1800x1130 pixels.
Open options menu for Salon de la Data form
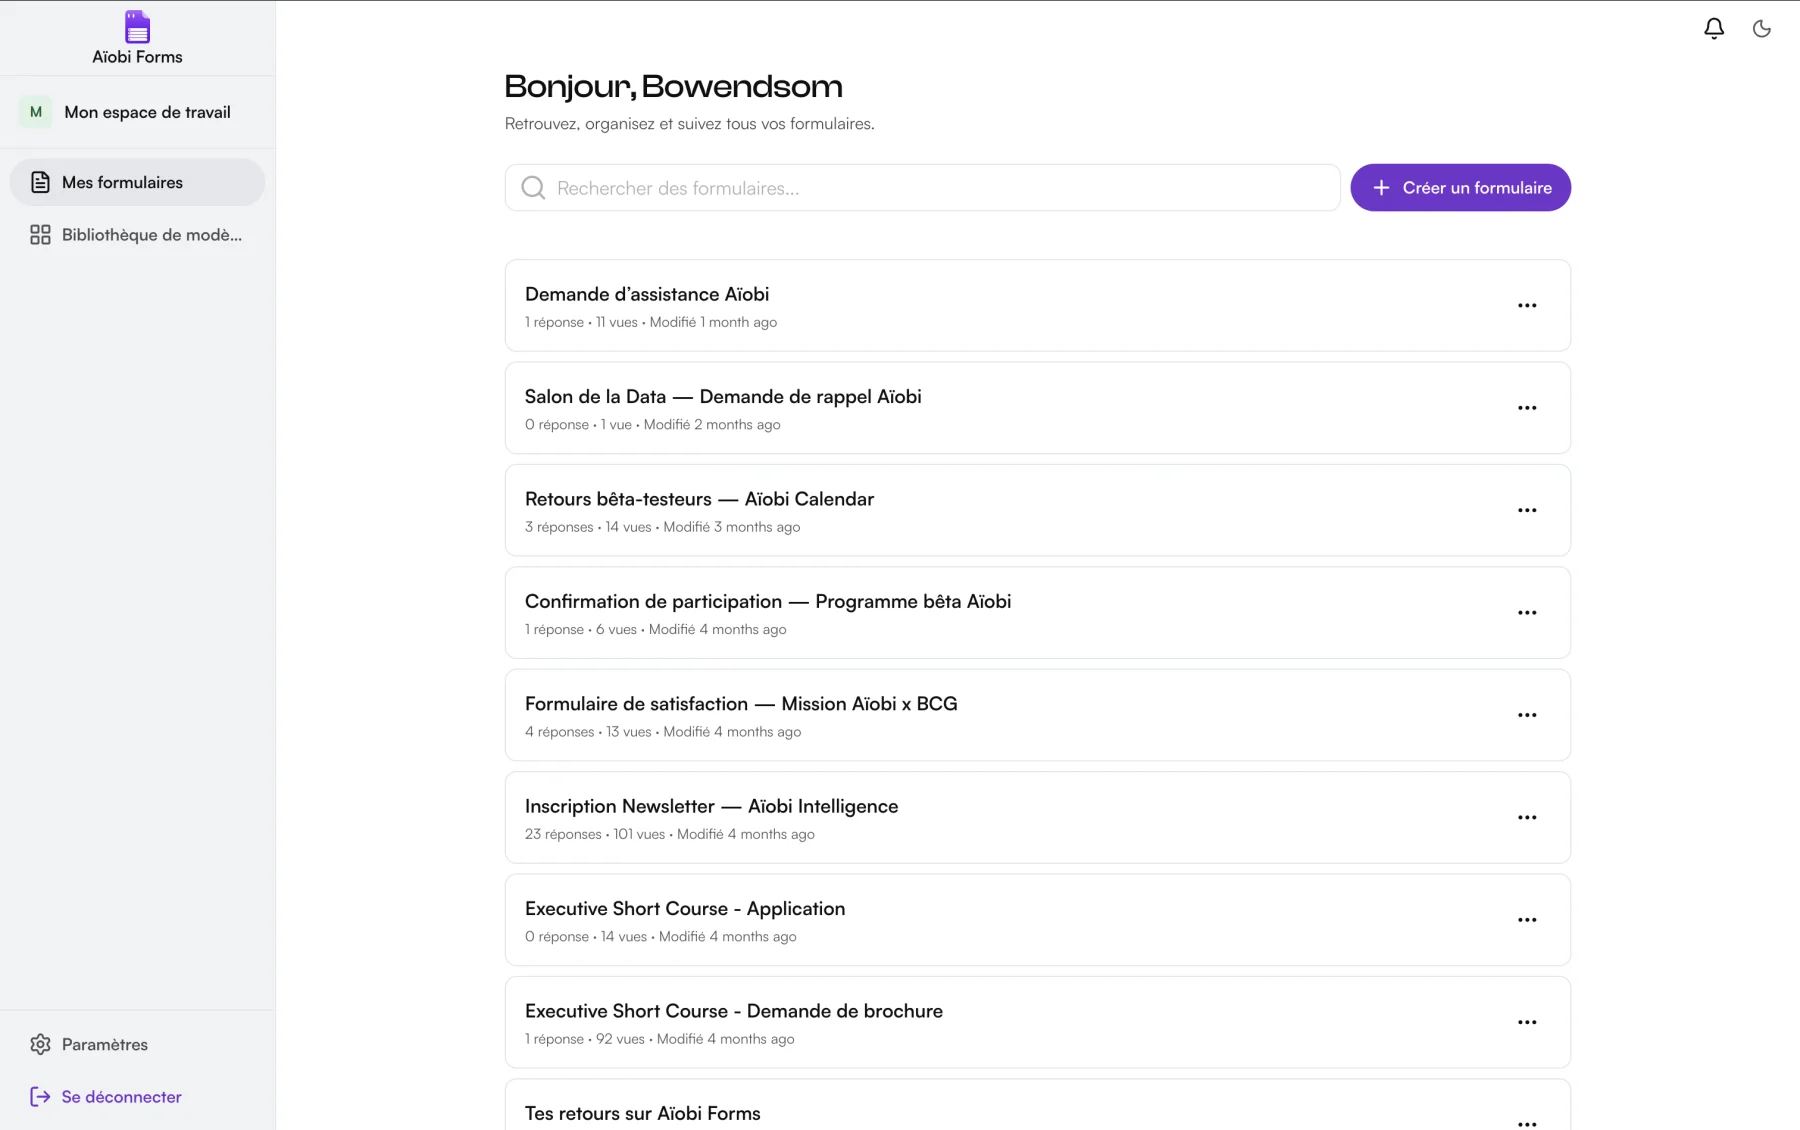(1526, 408)
